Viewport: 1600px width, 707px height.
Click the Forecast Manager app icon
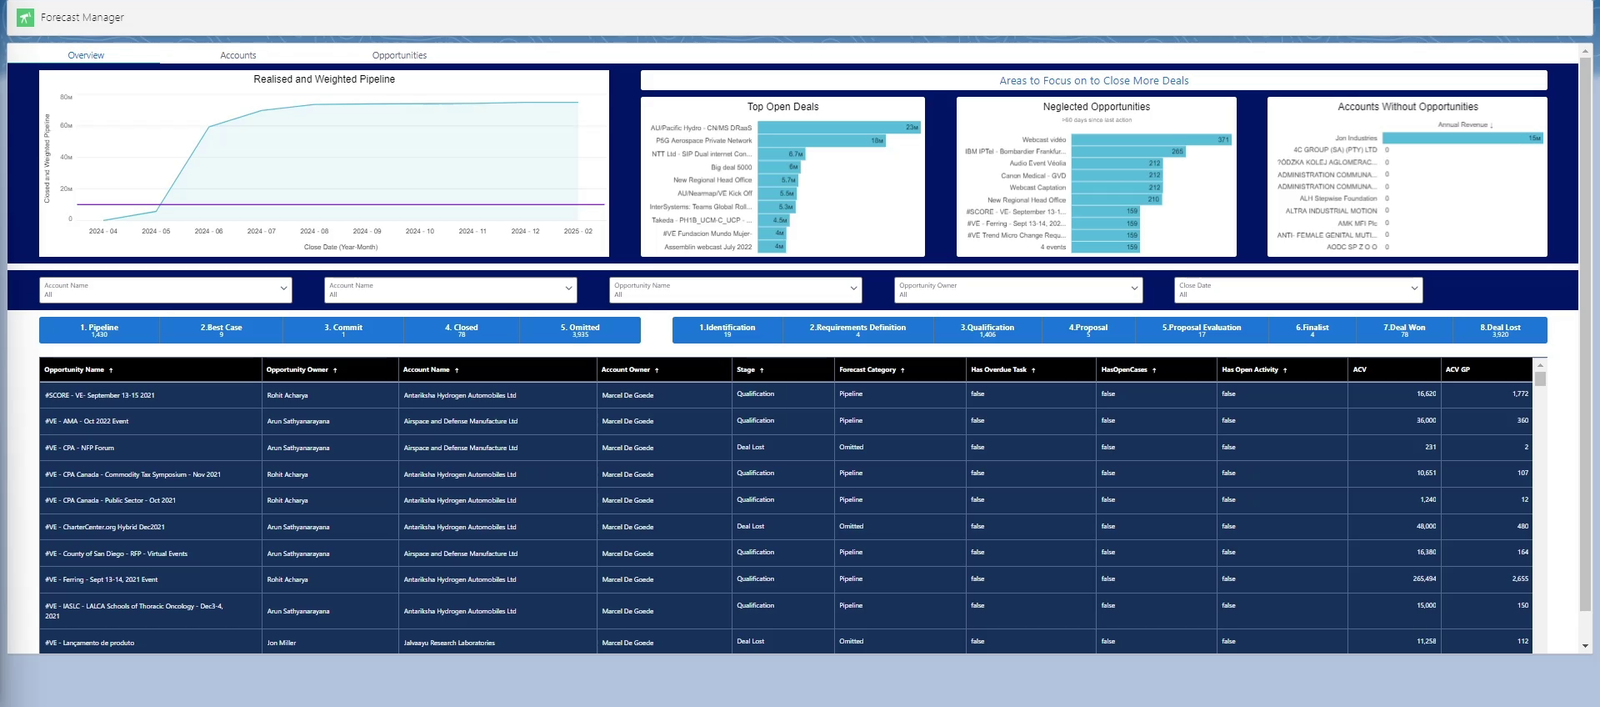(x=26, y=17)
